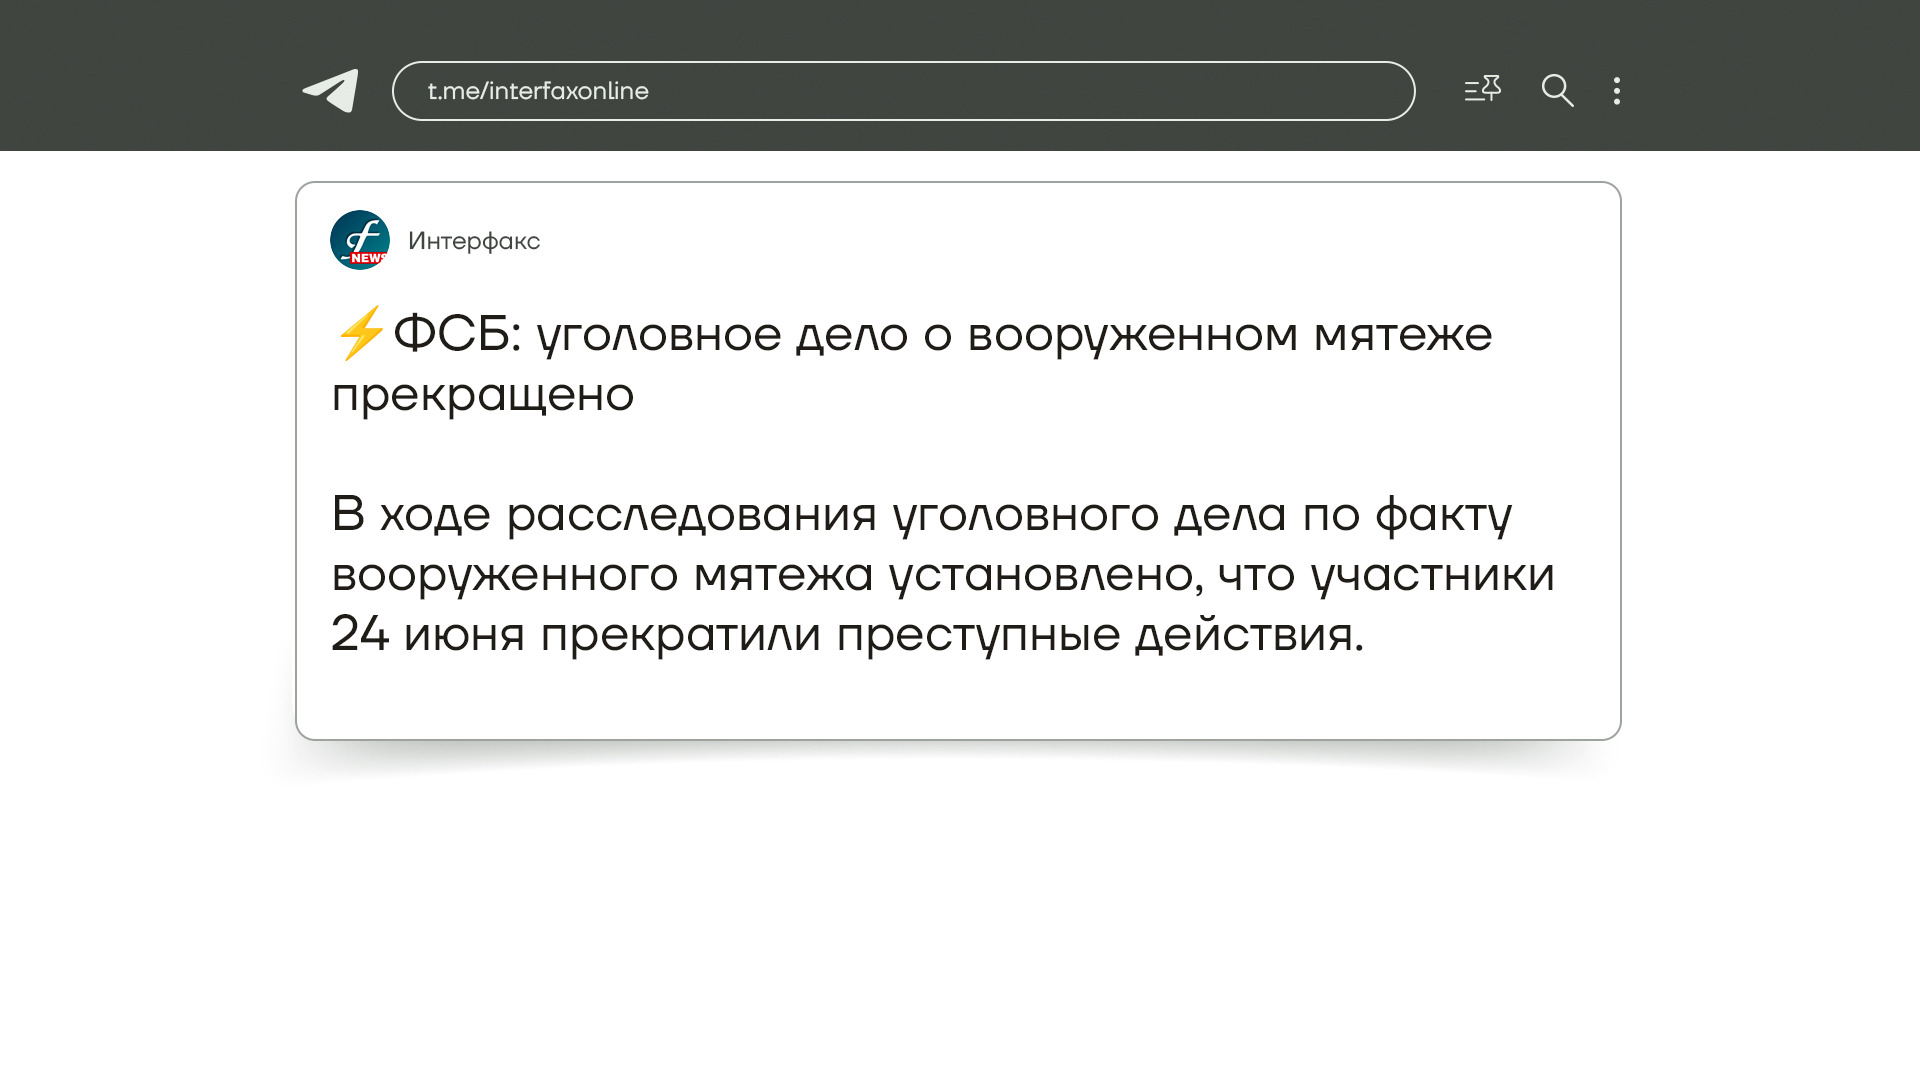Click the '24 июня' date in post

point(428,634)
